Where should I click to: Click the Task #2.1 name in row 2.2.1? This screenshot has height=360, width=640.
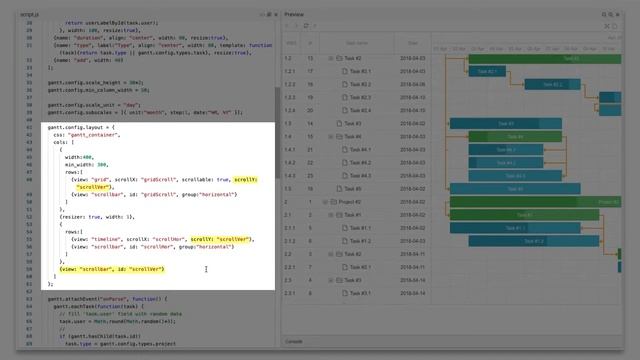[360, 267]
